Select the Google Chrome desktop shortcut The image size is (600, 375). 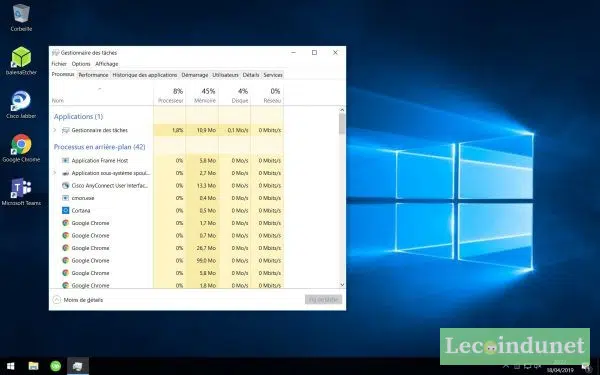(x=21, y=148)
